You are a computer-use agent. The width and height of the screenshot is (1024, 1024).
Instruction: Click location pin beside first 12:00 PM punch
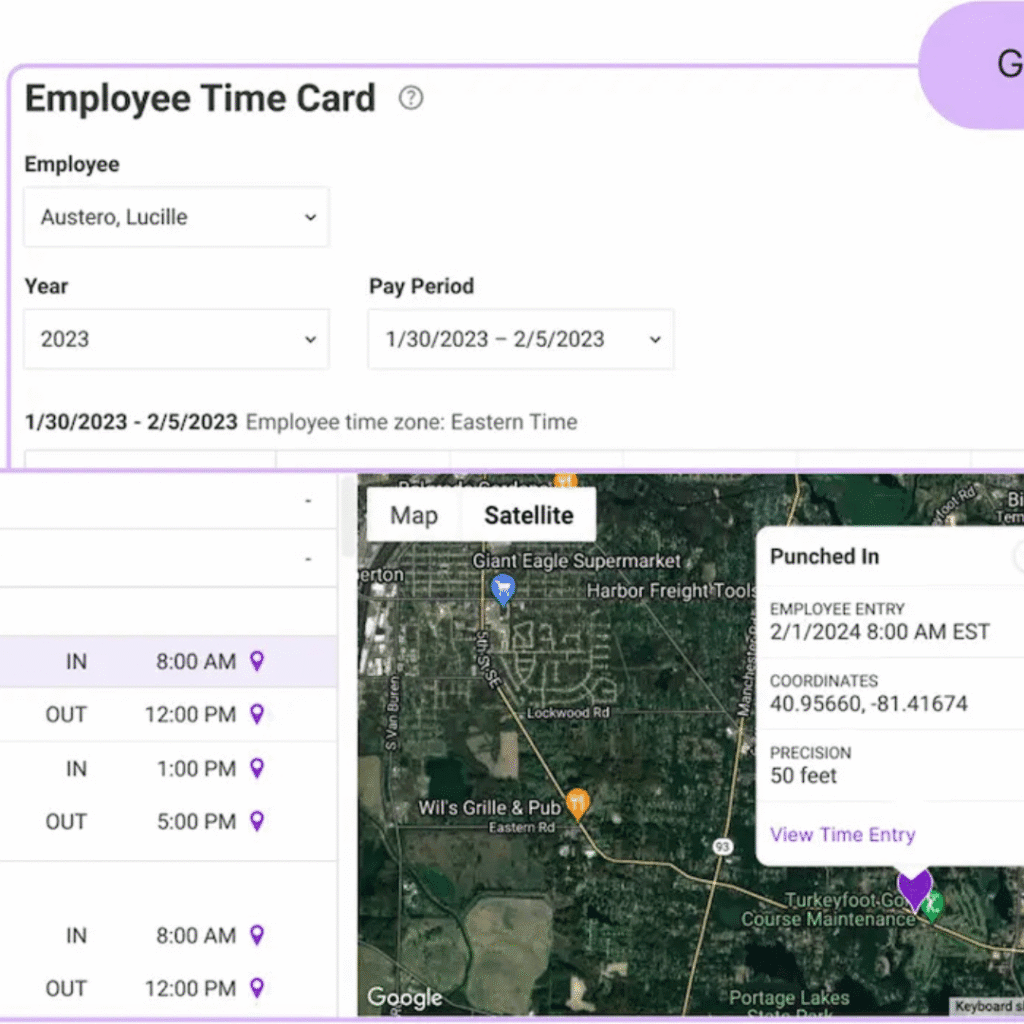click(x=257, y=714)
